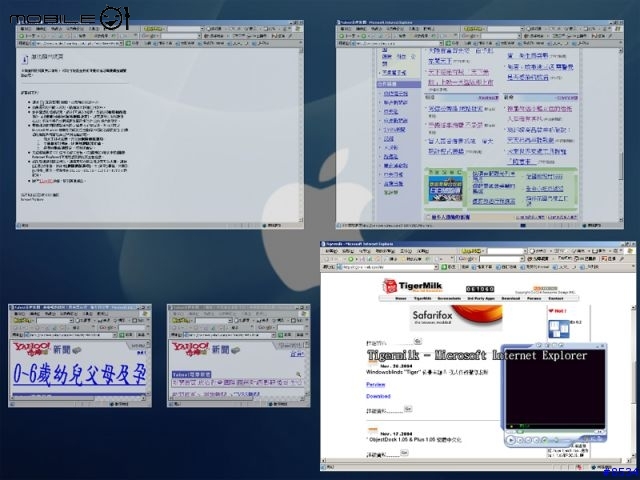
Task: Click the large blue 0~6歲幼兒父母及孕 headline link
Action: 79,374
